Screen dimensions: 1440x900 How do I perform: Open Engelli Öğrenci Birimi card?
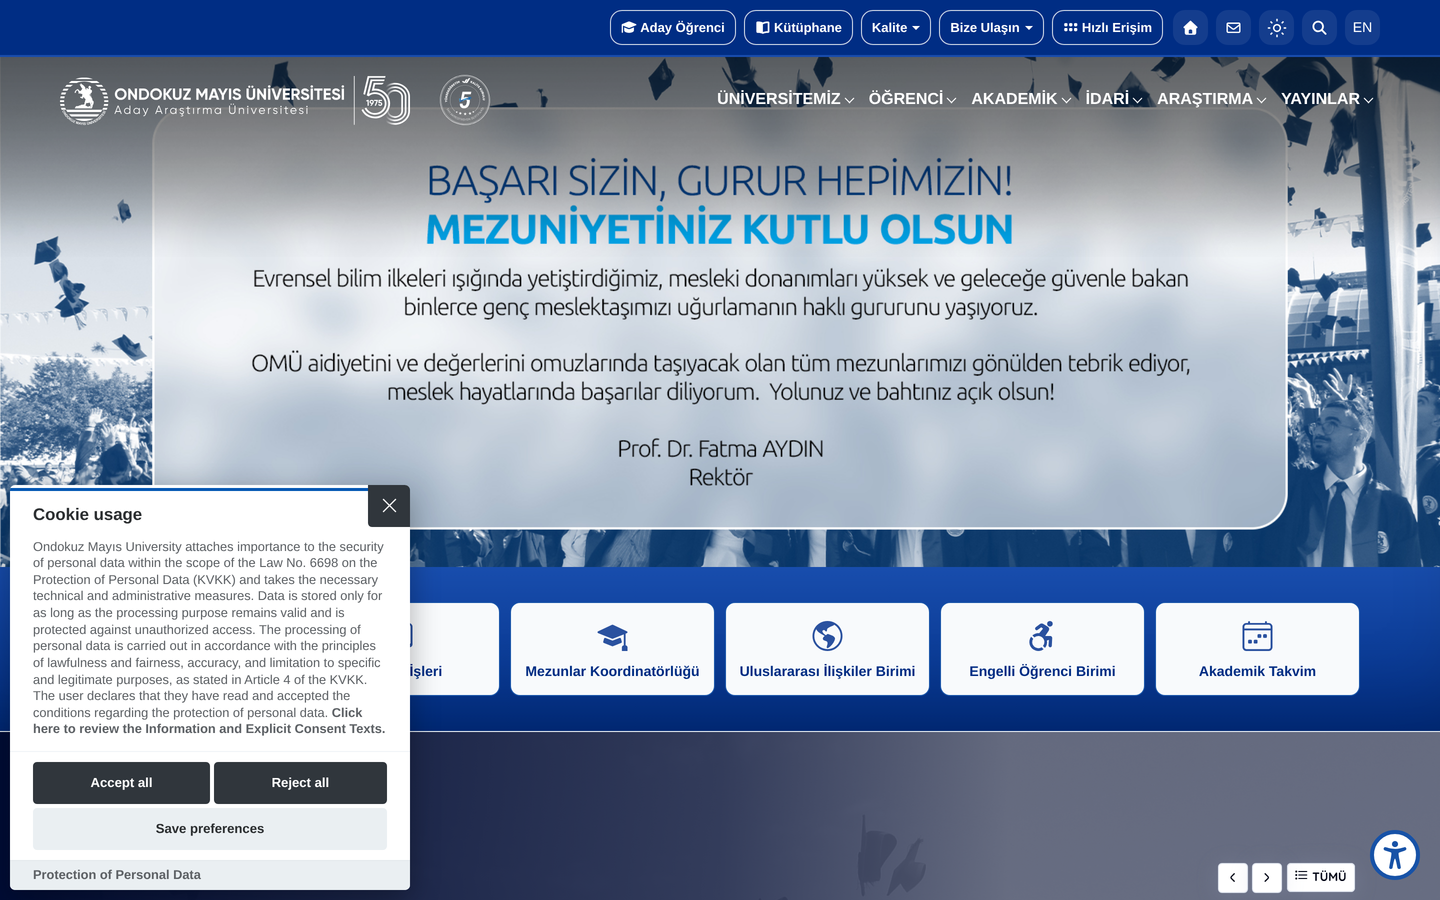click(x=1042, y=649)
